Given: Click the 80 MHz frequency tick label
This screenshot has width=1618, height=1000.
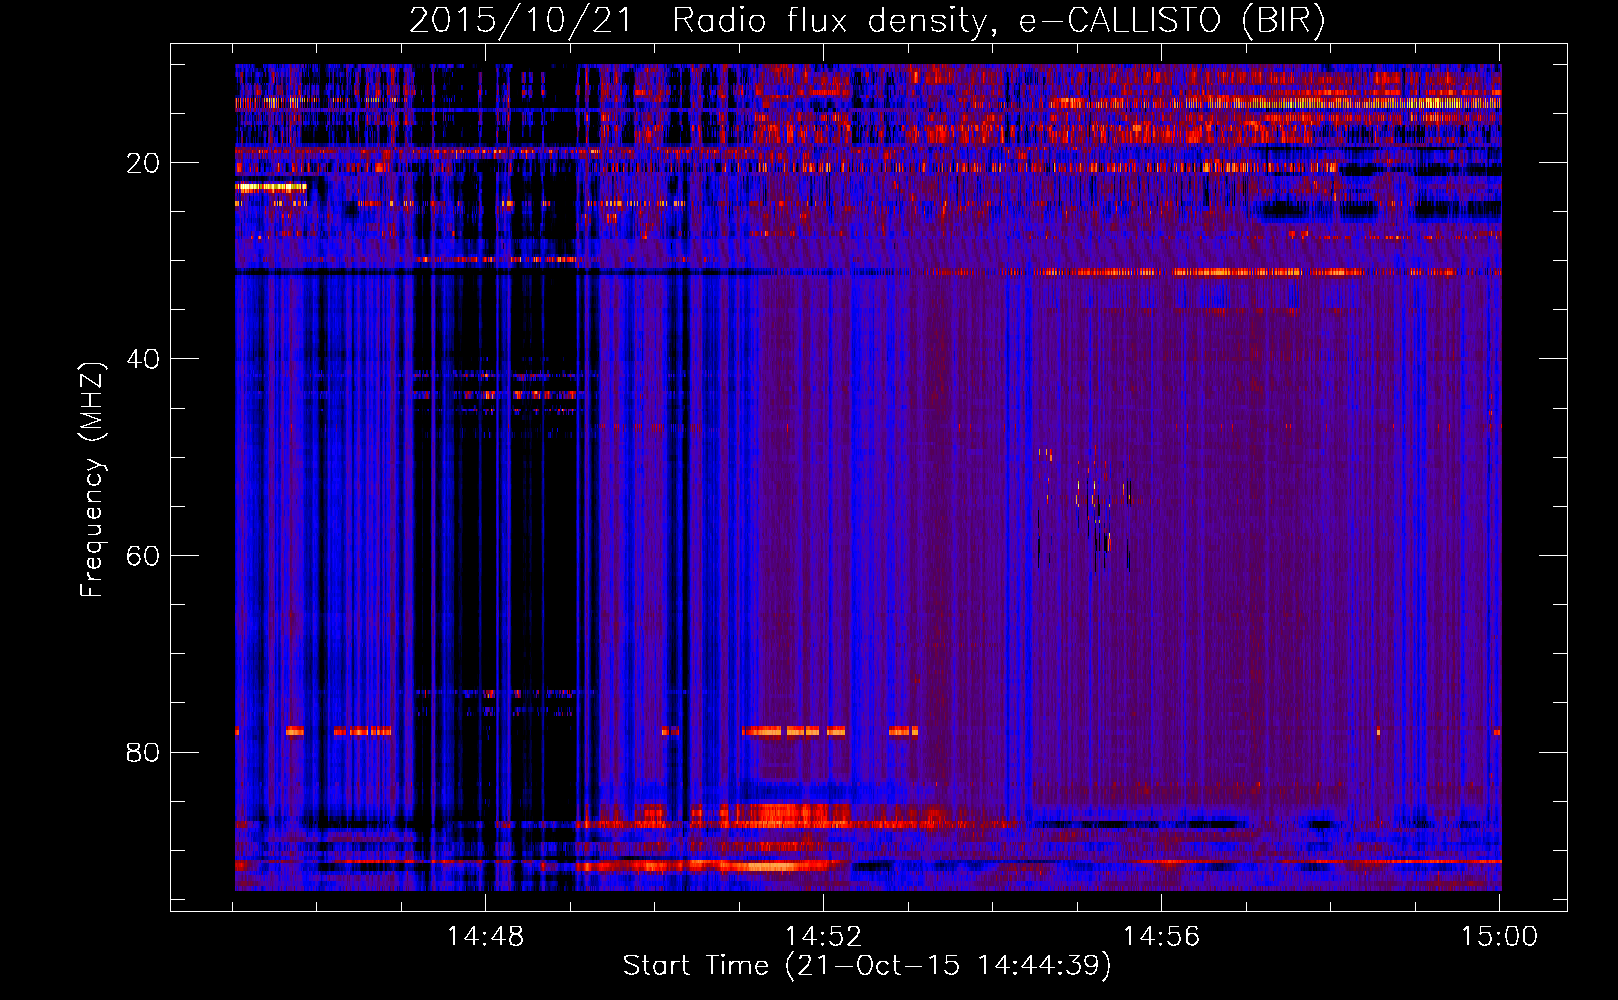Looking at the screenshot, I should (x=143, y=752).
